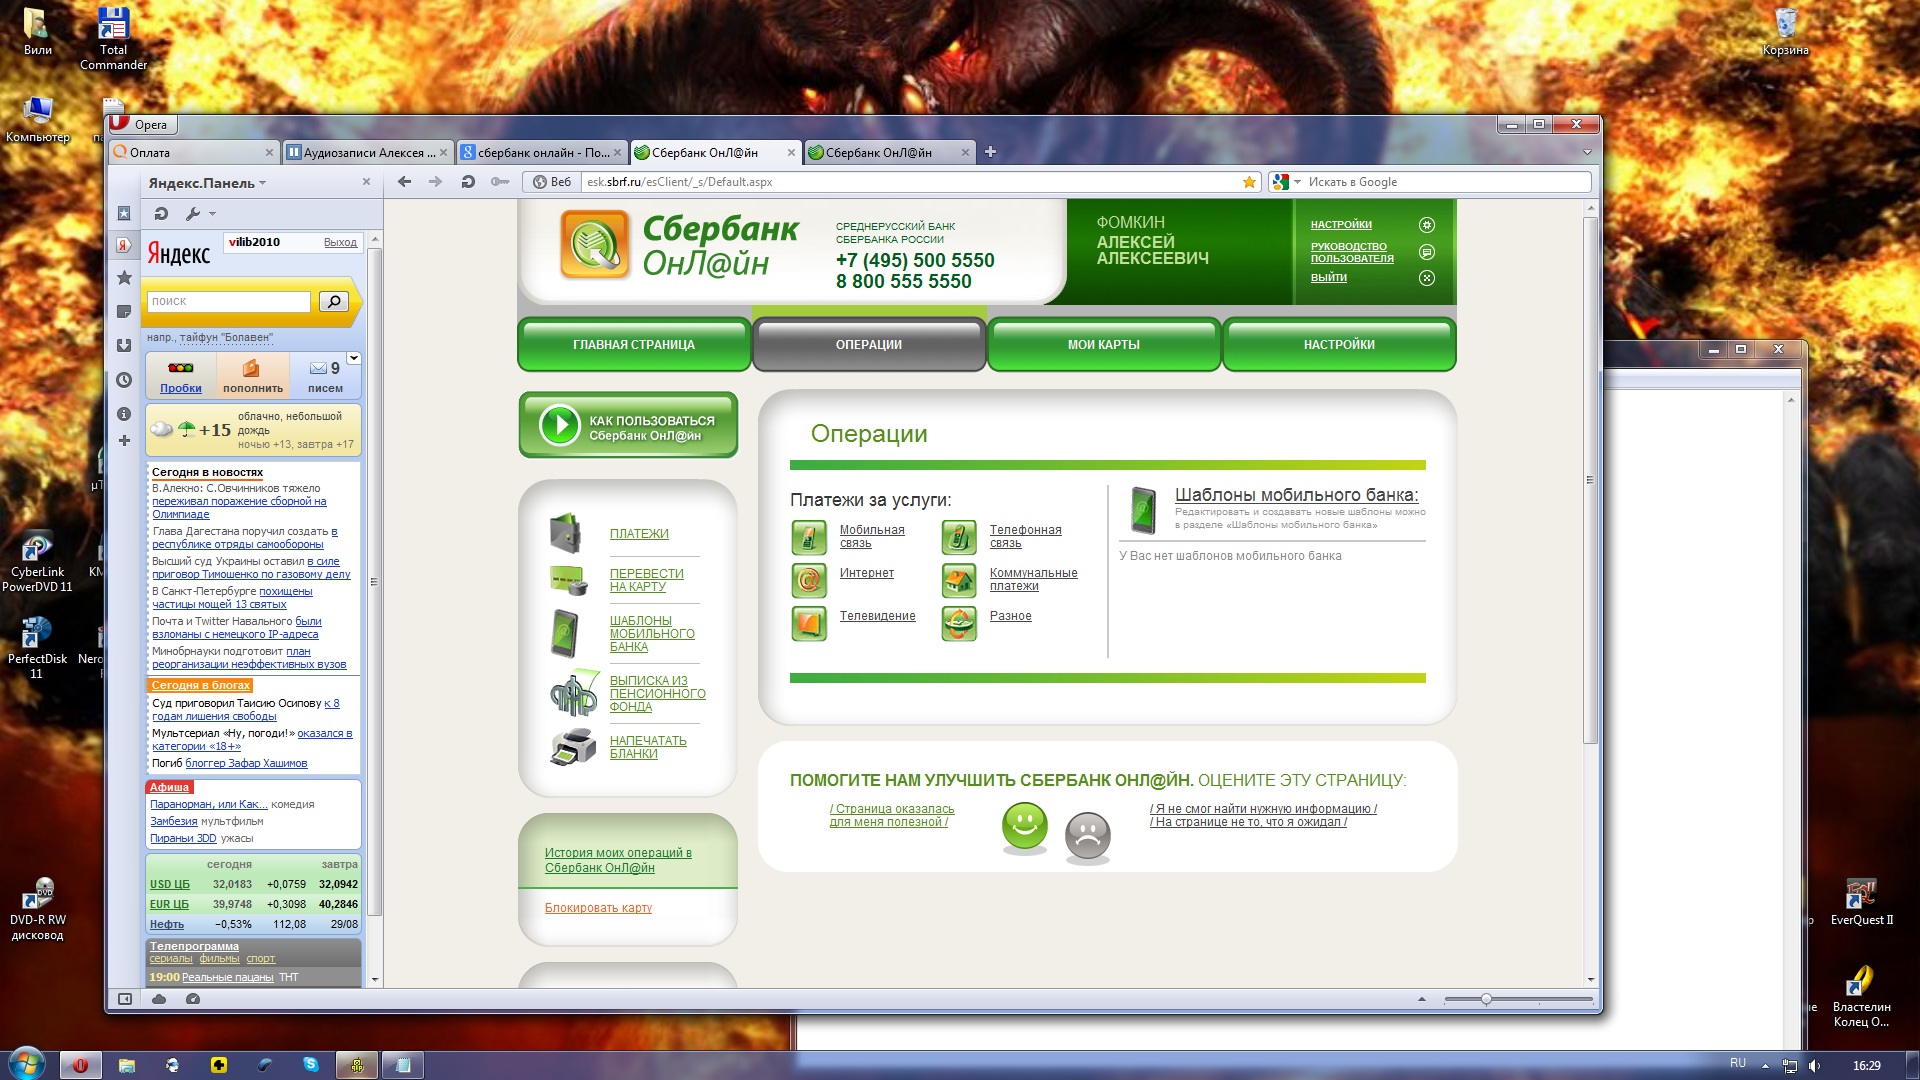Open the Downloads panel icon in the sidebar

(124, 346)
